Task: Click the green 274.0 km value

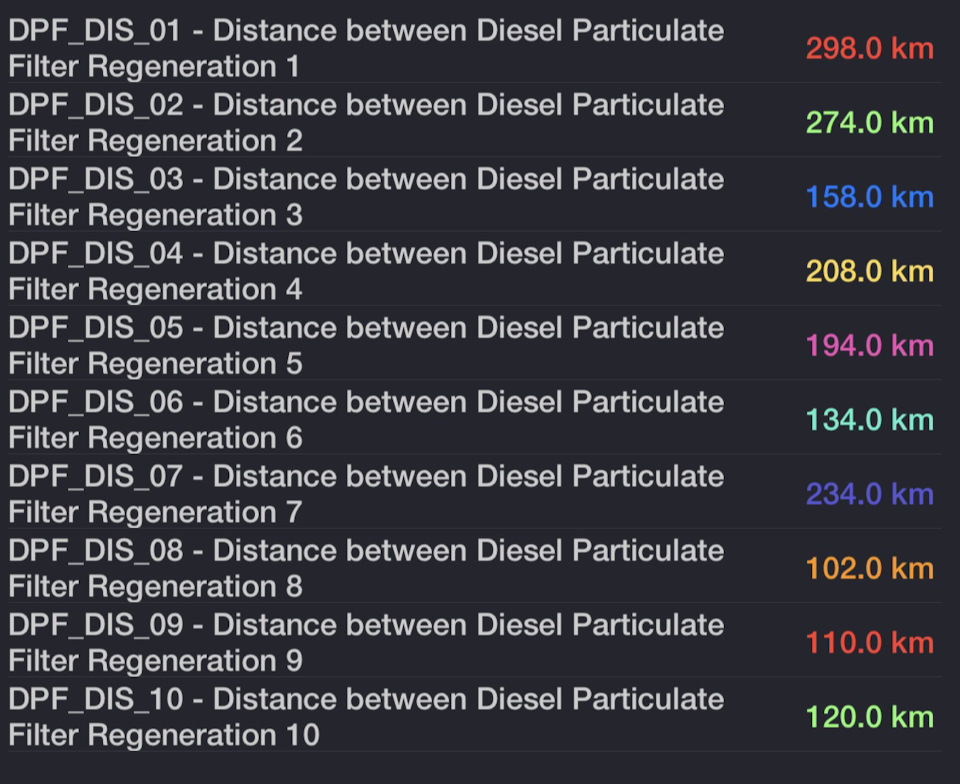Action: 869,123
